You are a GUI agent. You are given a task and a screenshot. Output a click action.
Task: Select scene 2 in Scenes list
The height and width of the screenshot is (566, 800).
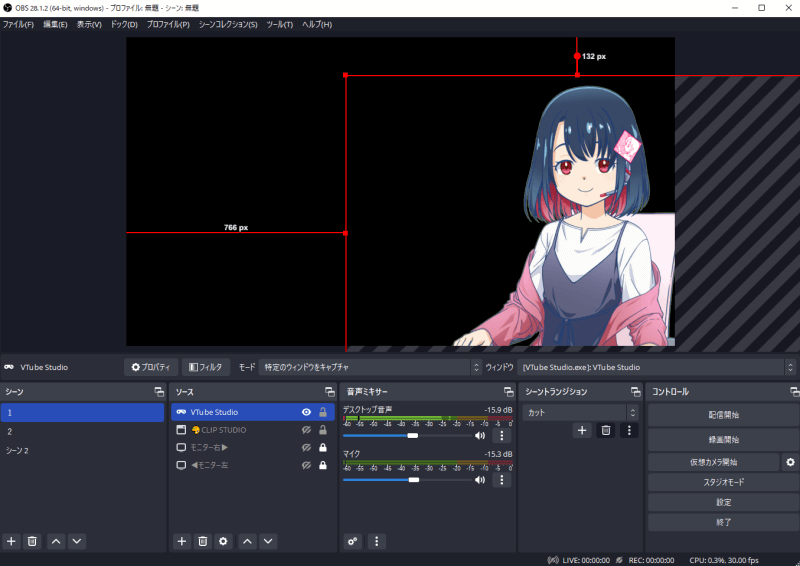pos(82,431)
